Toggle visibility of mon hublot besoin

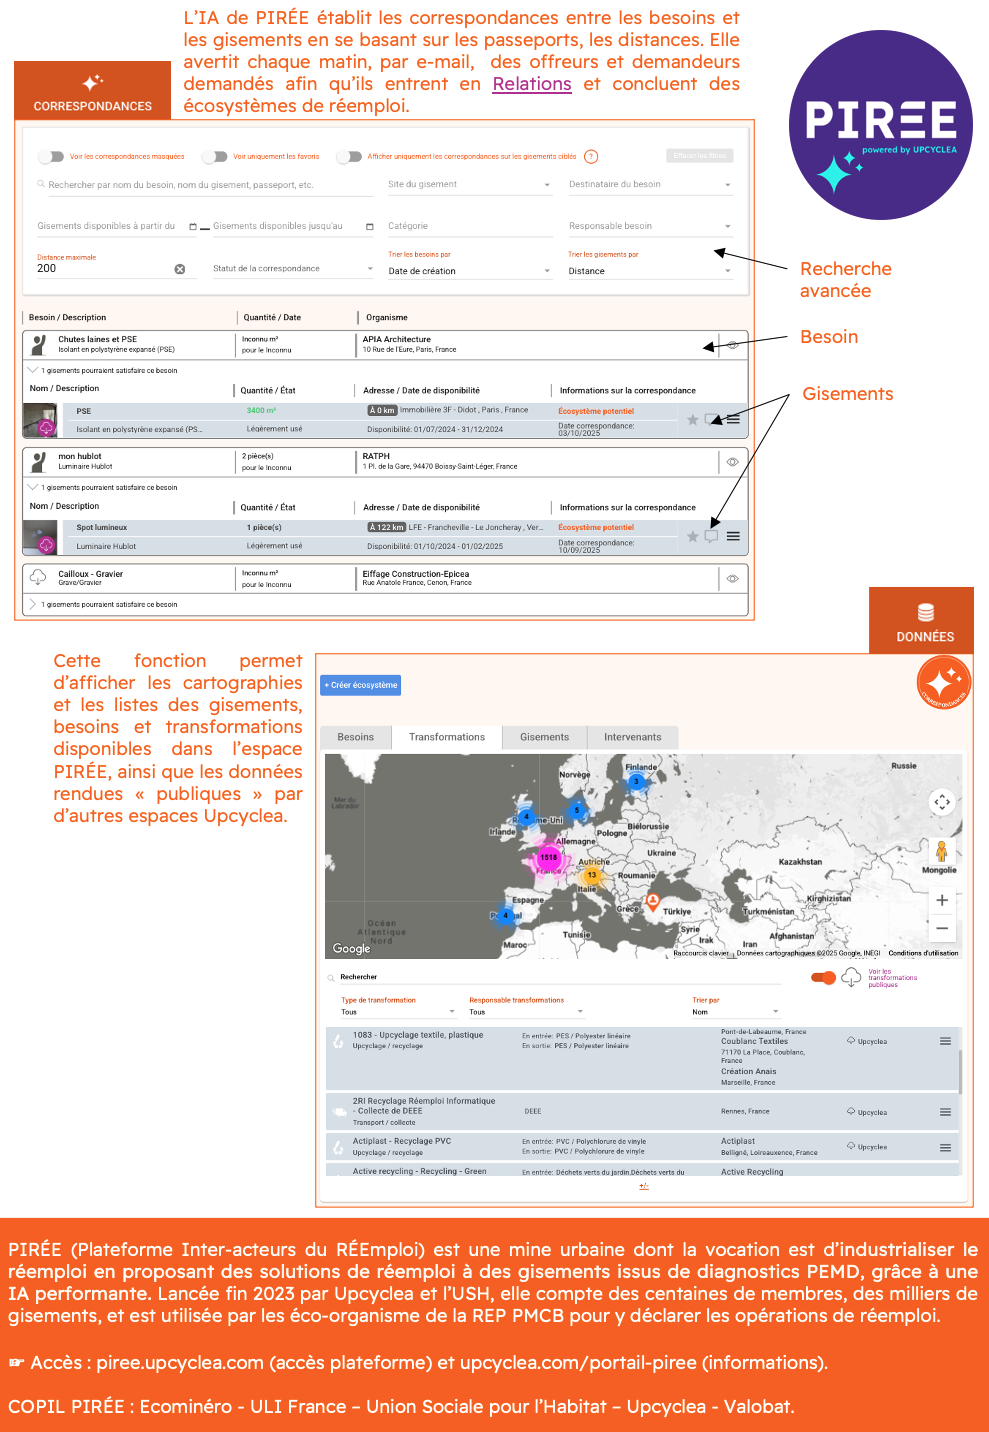click(733, 462)
